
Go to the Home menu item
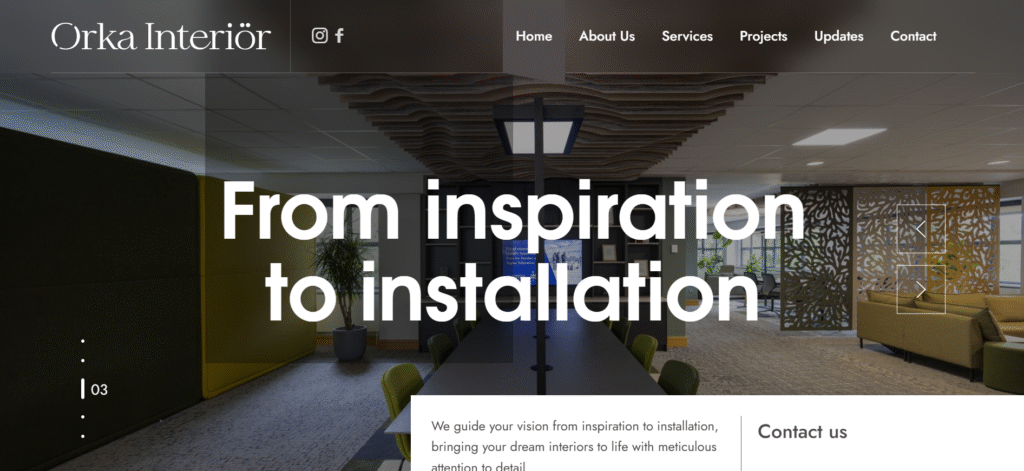coord(534,37)
